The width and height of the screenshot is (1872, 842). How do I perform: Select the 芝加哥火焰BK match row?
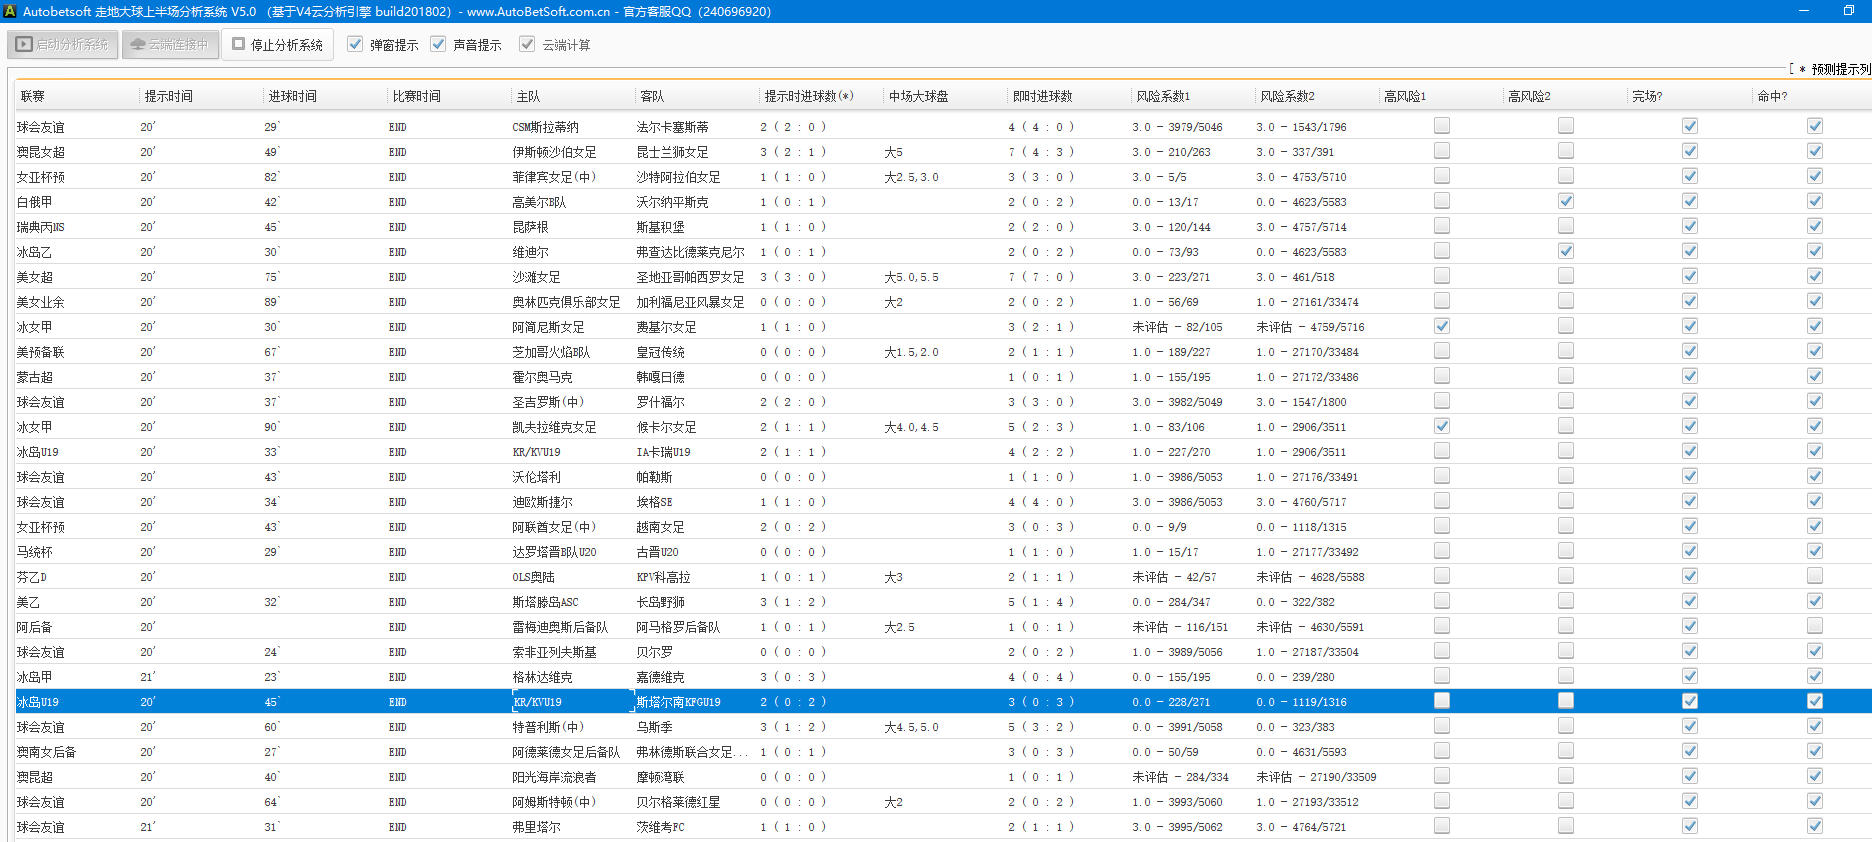pos(551,352)
